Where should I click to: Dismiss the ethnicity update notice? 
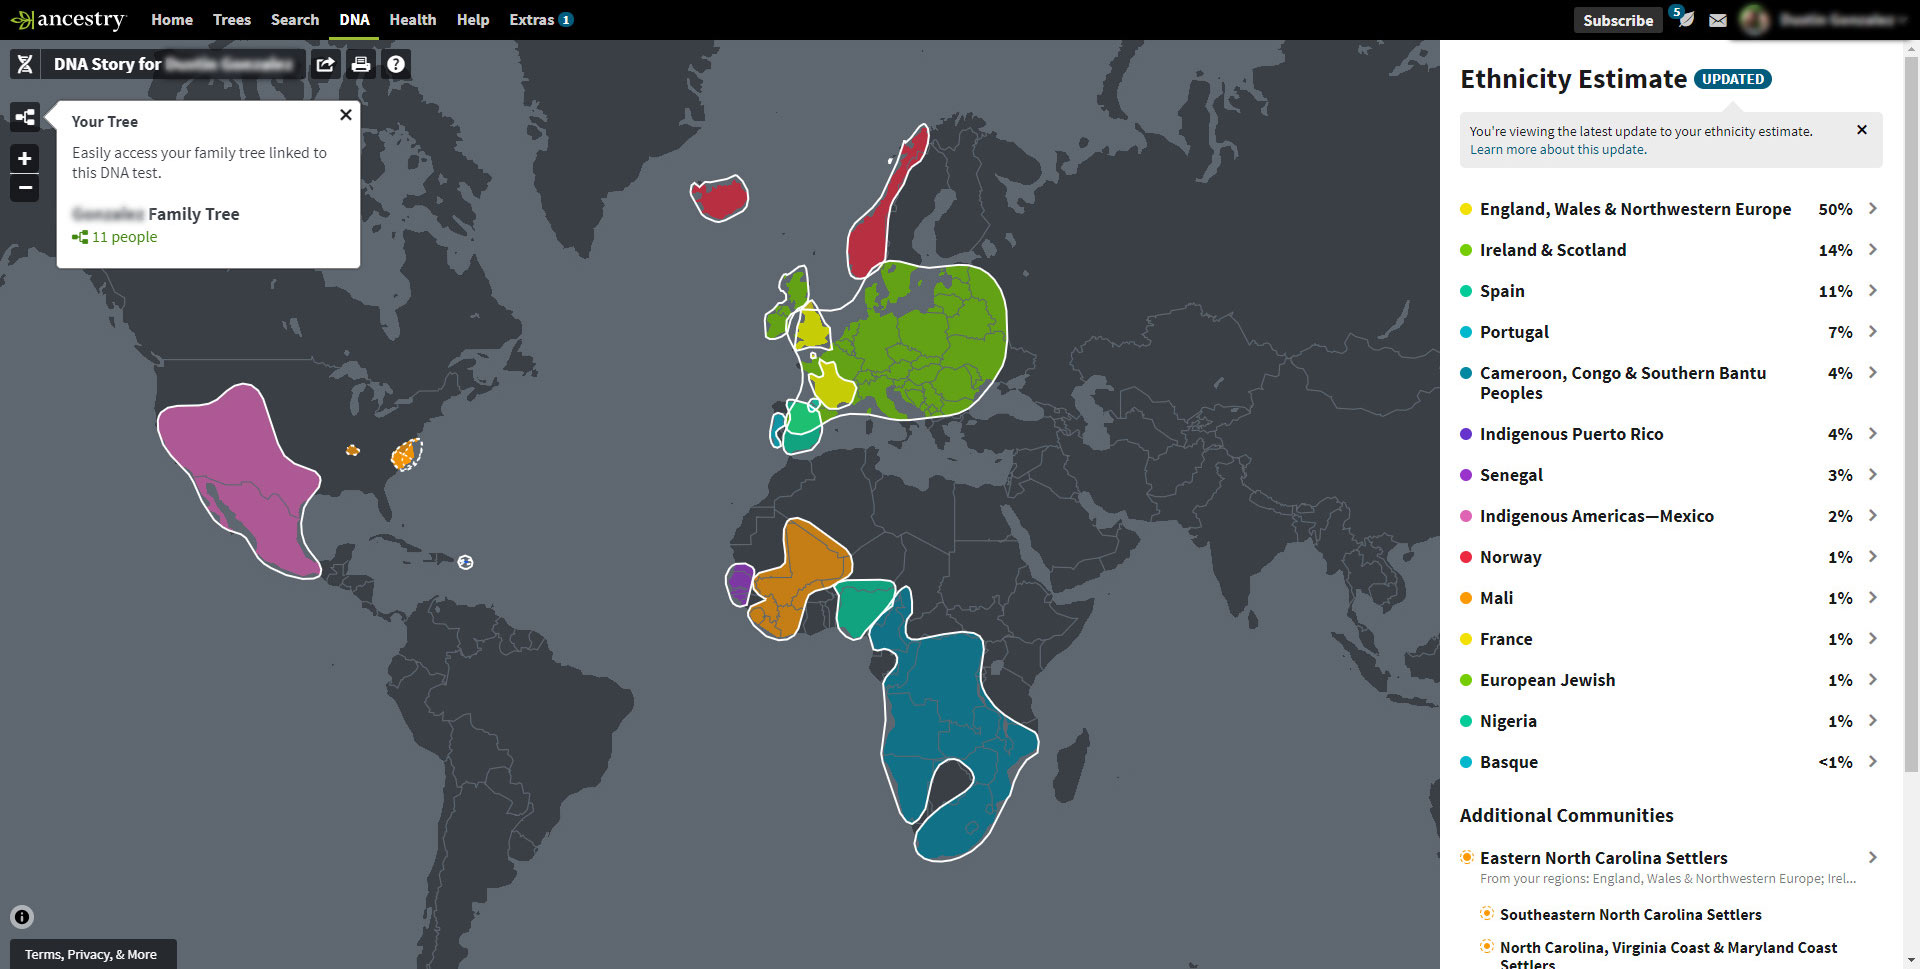[1861, 130]
